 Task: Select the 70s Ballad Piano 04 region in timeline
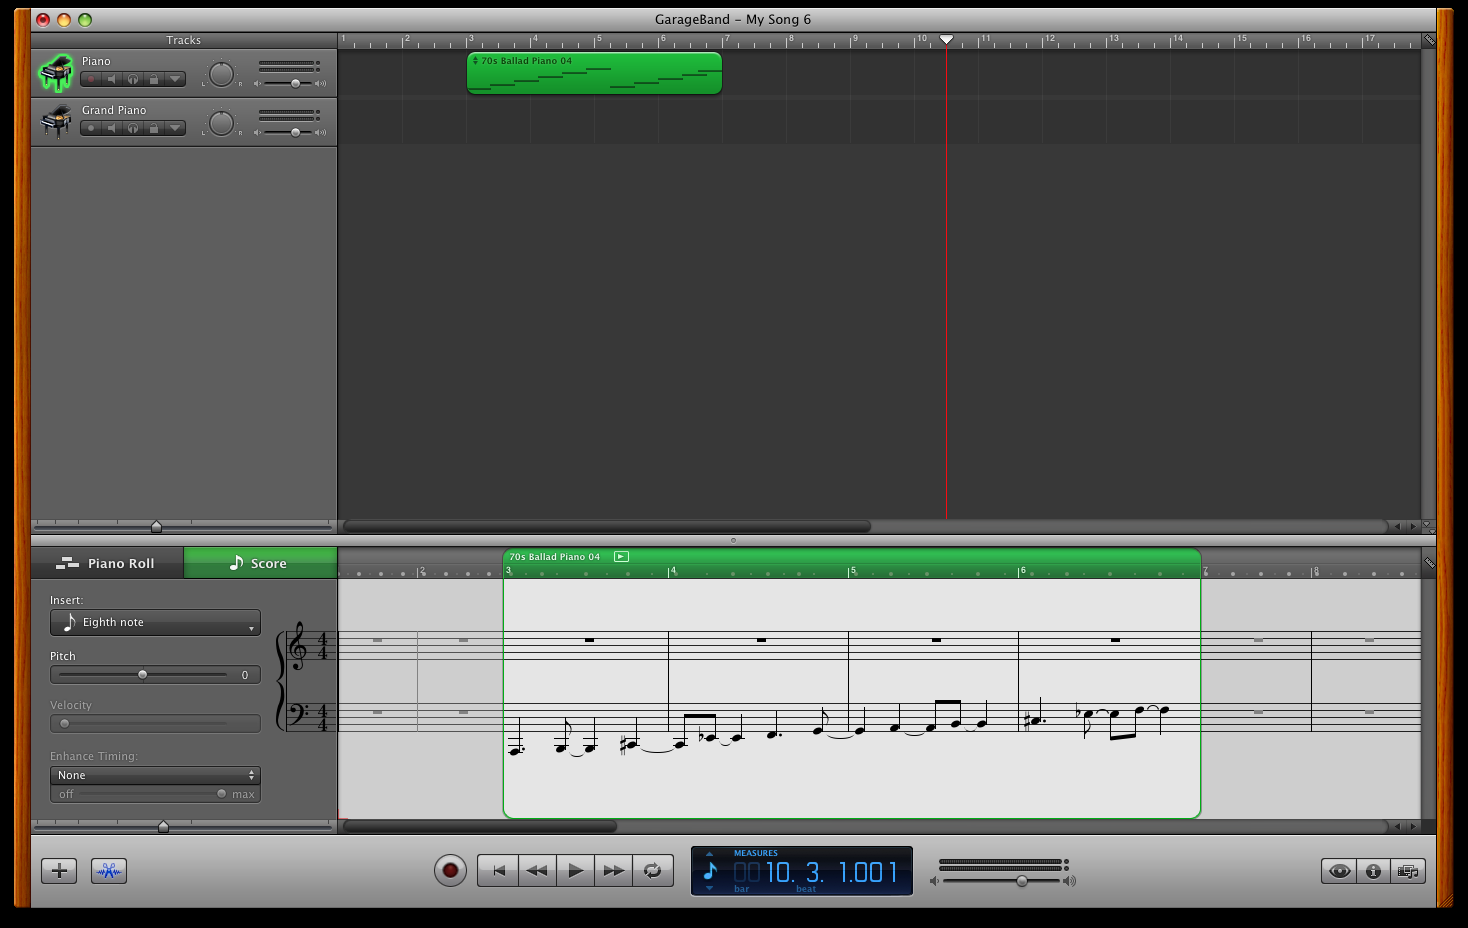[x=594, y=73]
